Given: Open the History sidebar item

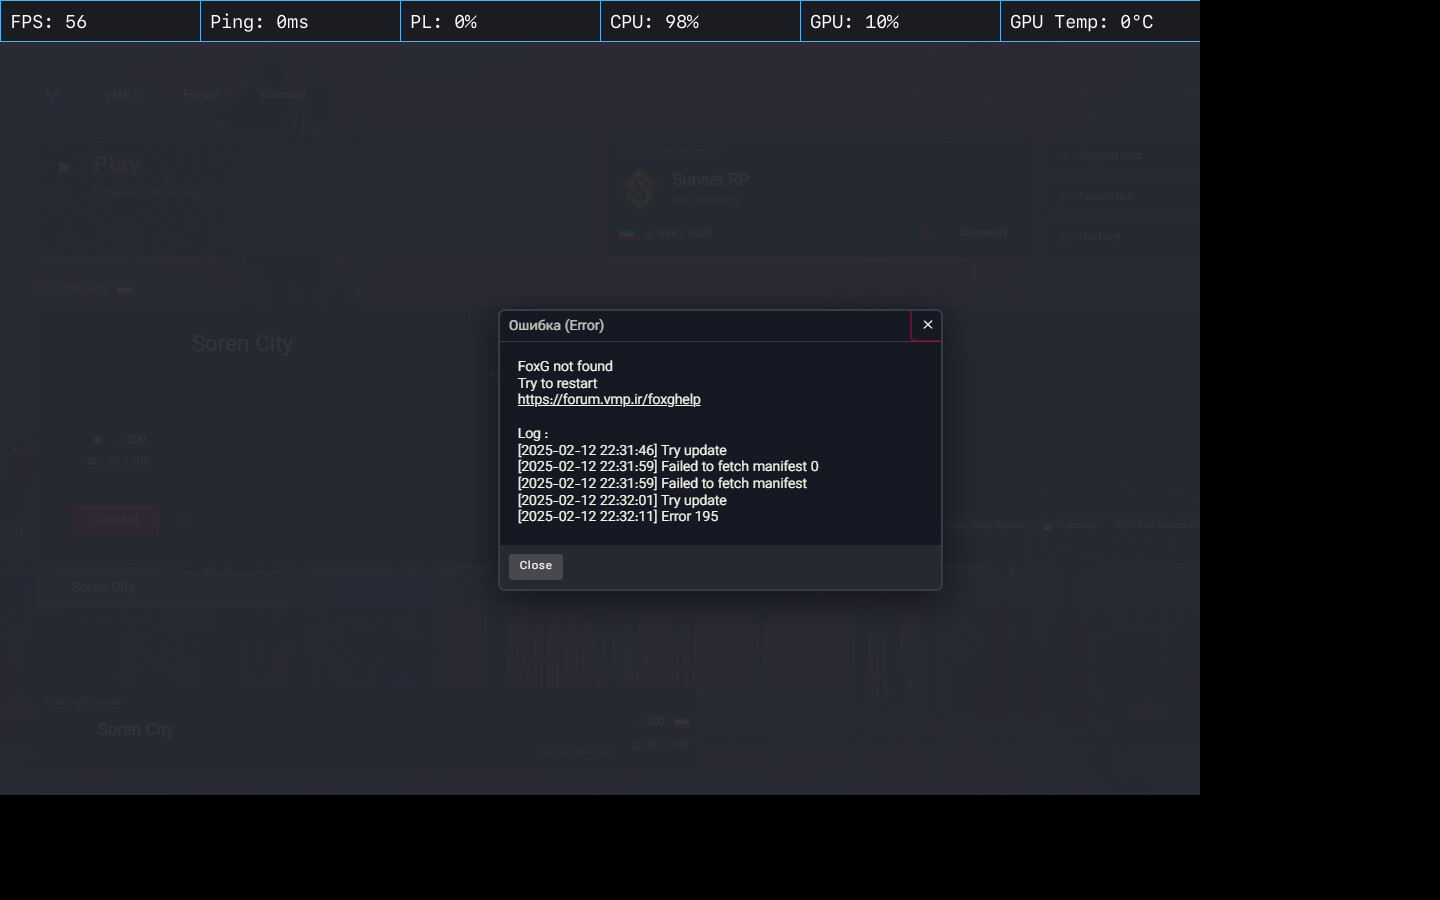Looking at the screenshot, I should (1098, 237).
